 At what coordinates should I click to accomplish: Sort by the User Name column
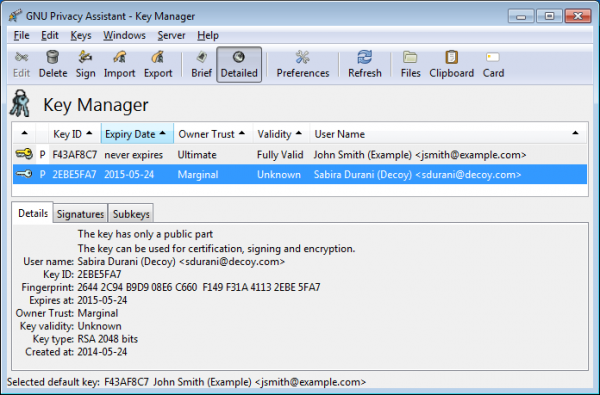coord(448,134)
